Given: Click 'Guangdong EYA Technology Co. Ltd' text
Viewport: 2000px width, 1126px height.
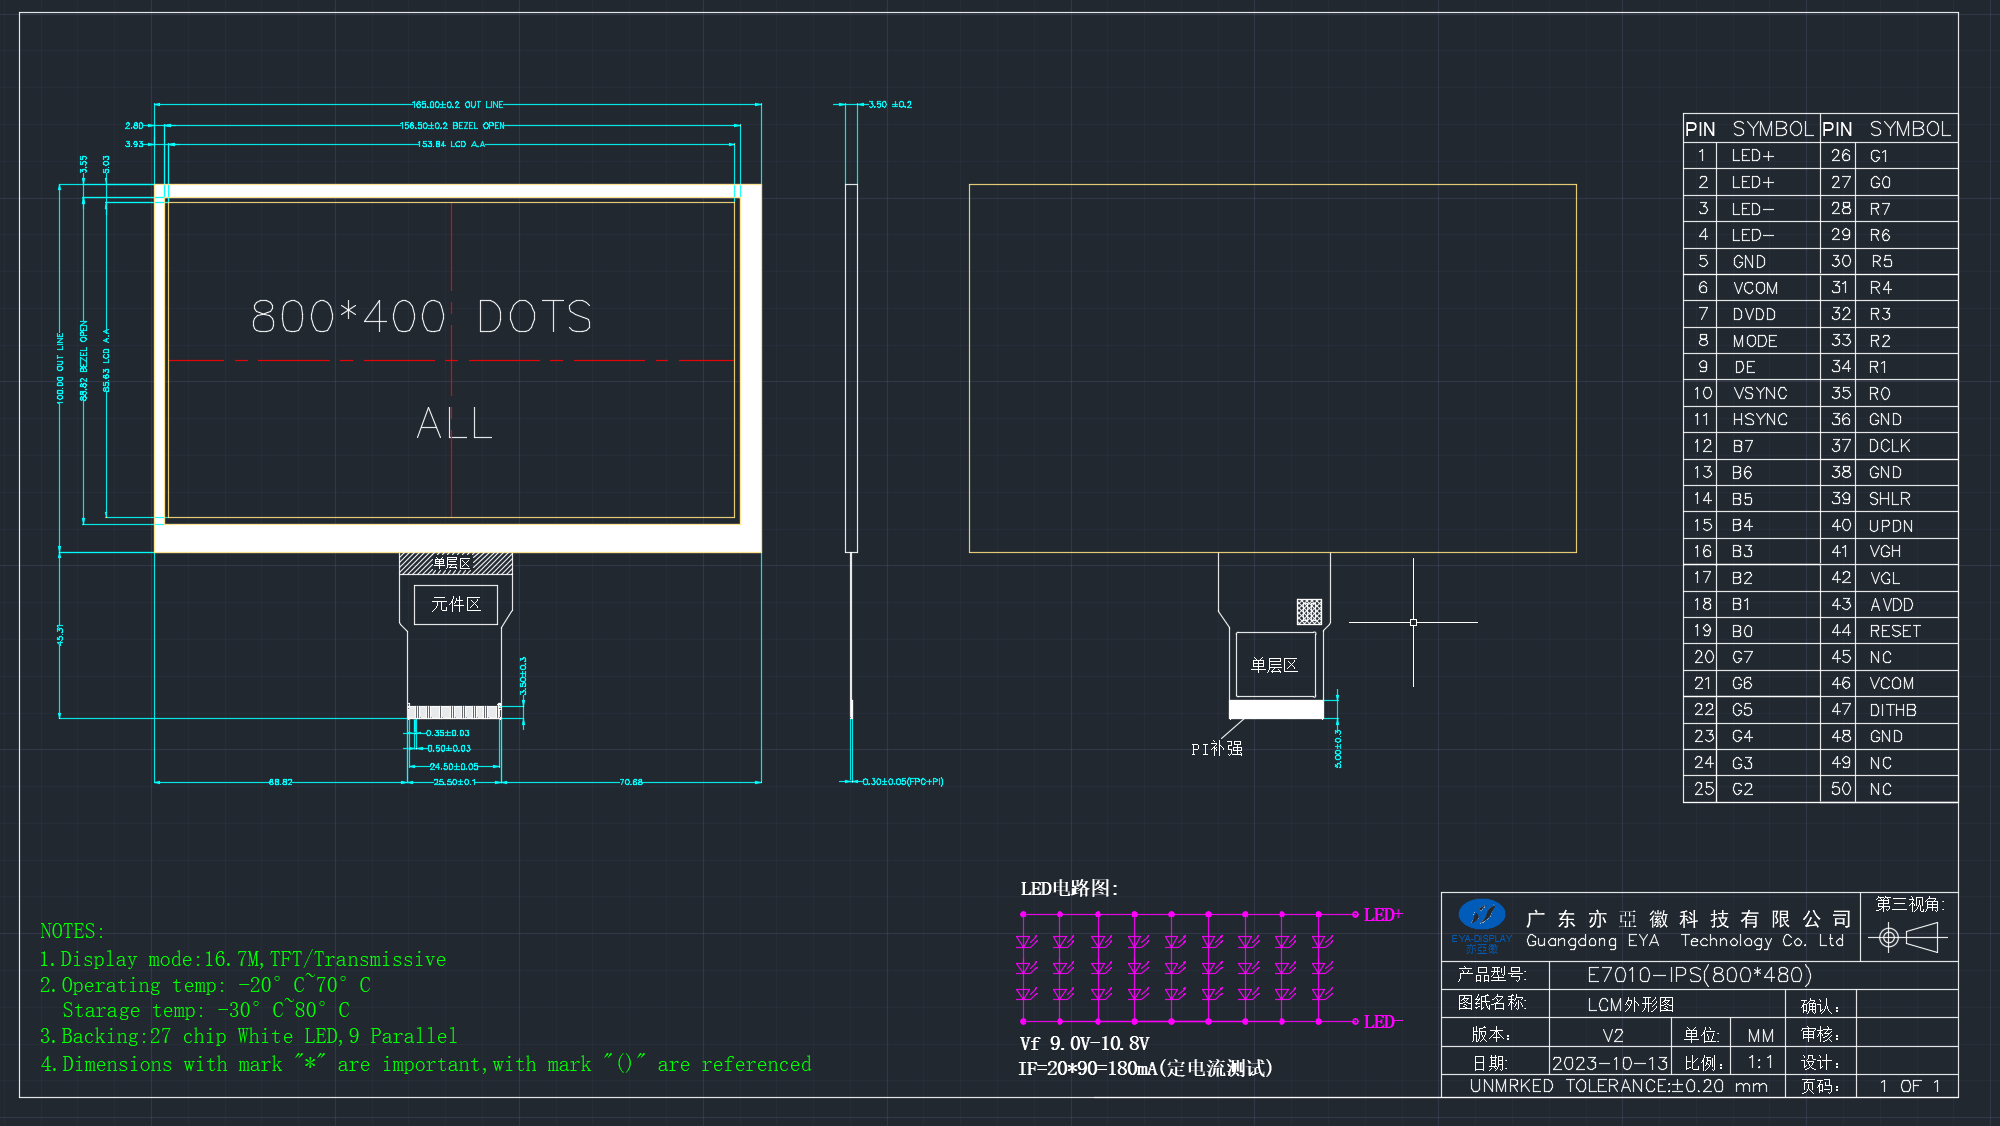Looking at the screenshot, I should [1685, 941].
